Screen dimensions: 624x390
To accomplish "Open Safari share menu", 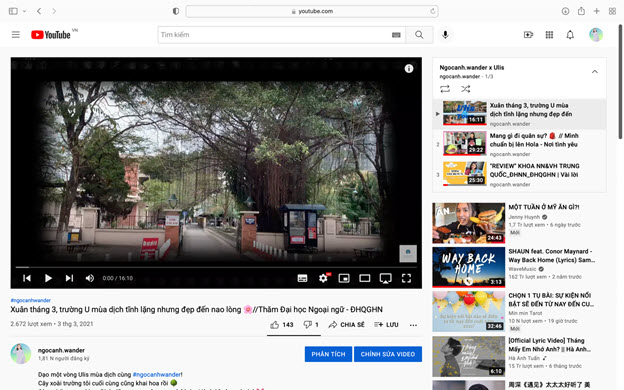I will (581, 11).
